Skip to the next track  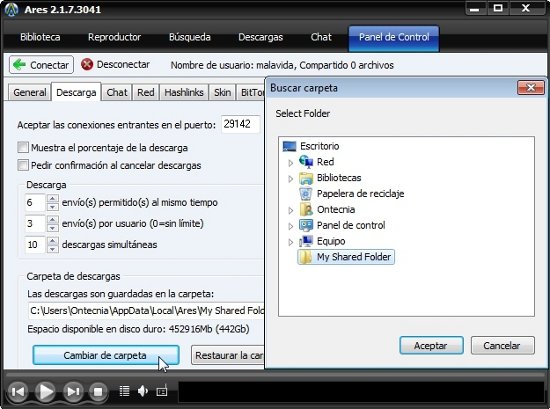(73, 391)
